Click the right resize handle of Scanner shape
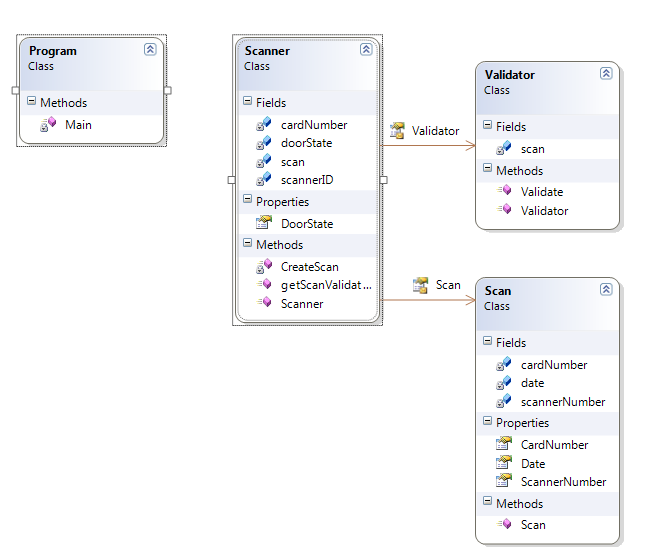The image size is (660, 555). pos(384,180)
